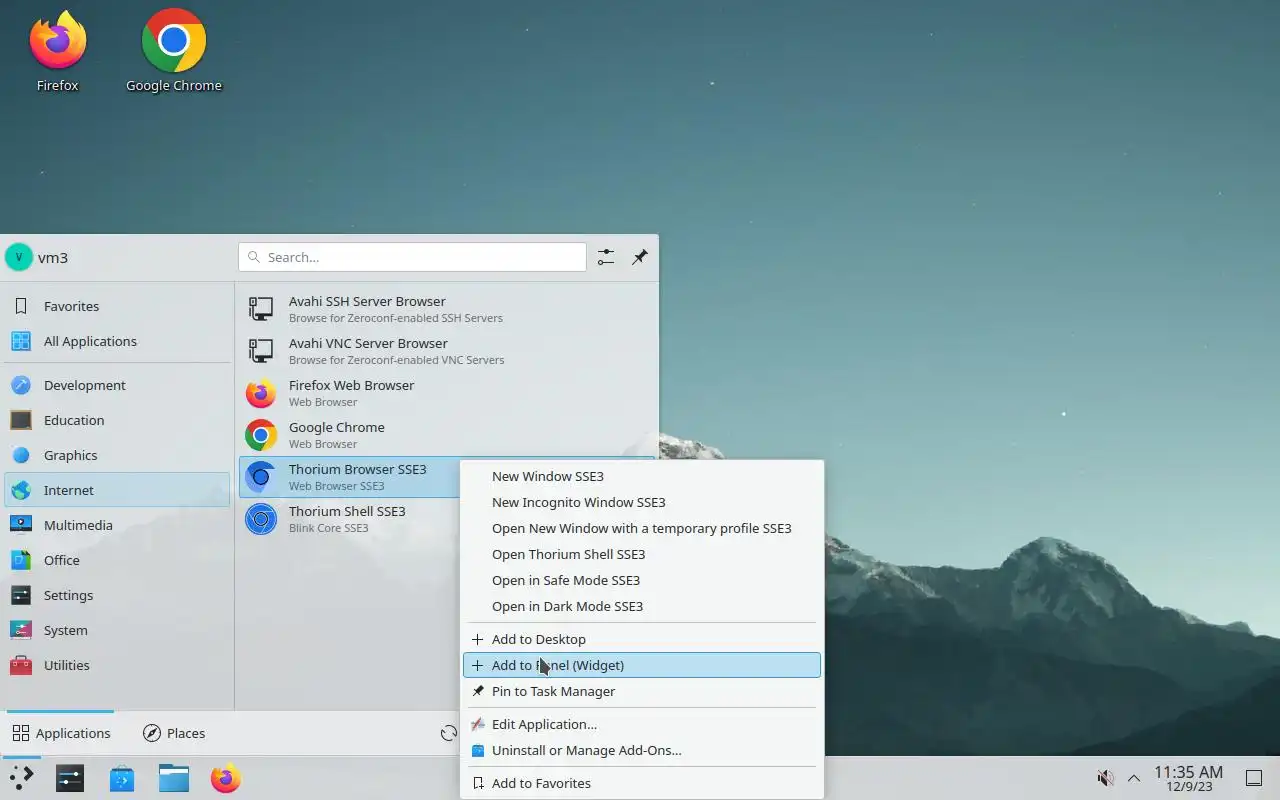The width and height of the screenshot is (1280, 800).
Task: Select Add to Panel (Widget)
Action: (642, 665)
